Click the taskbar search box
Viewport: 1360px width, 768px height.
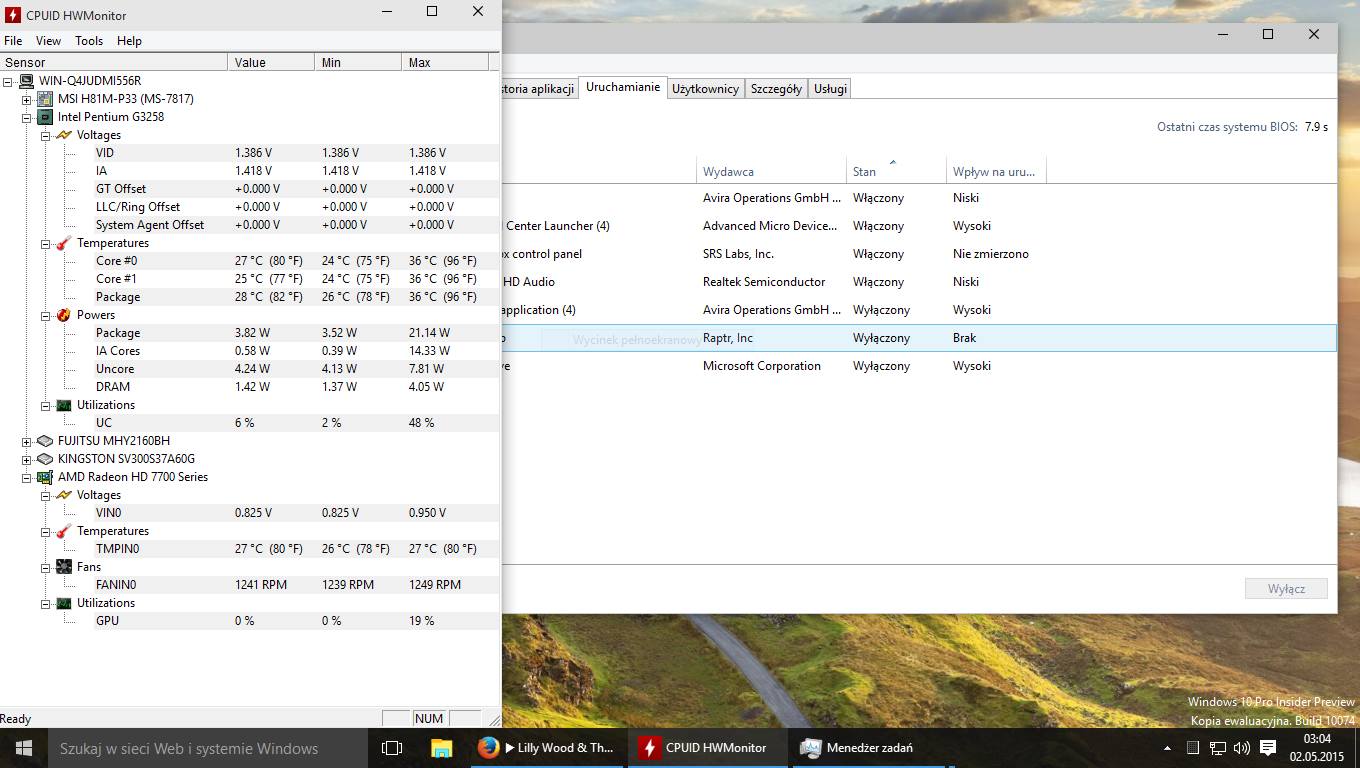coord(208,748)
